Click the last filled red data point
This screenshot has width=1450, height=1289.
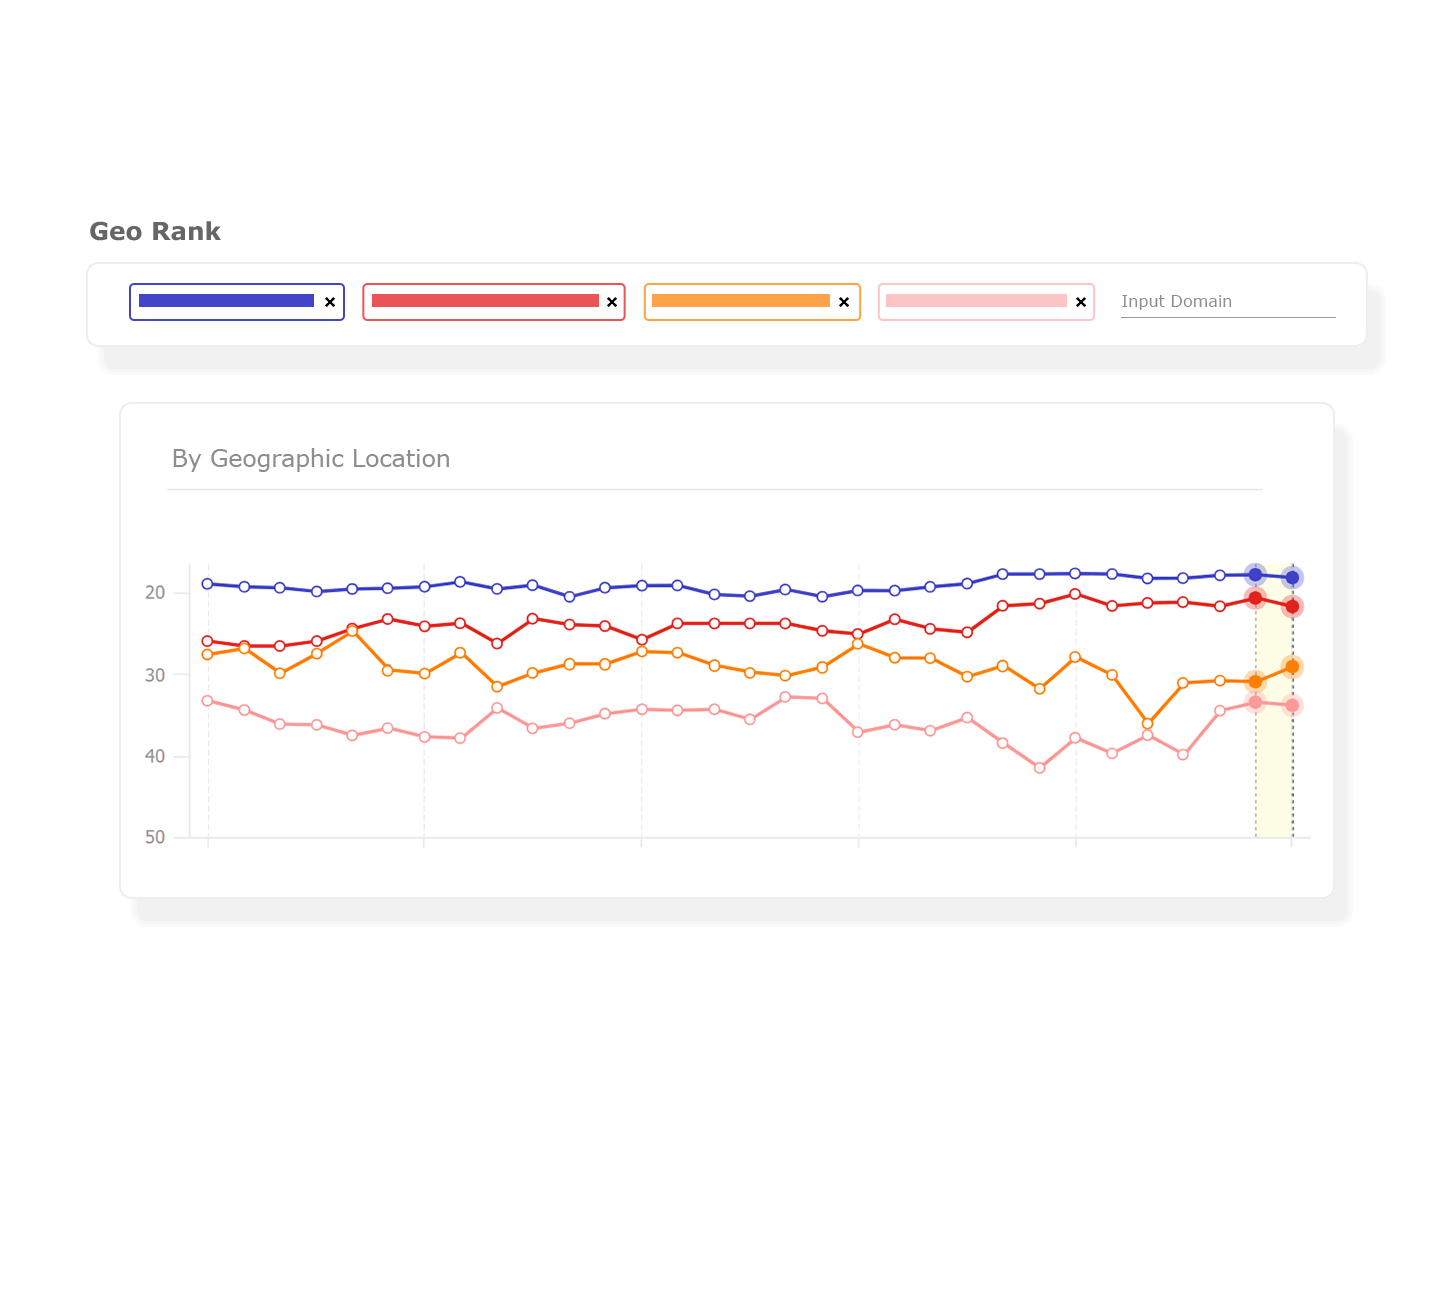(x=1292, y=607)
